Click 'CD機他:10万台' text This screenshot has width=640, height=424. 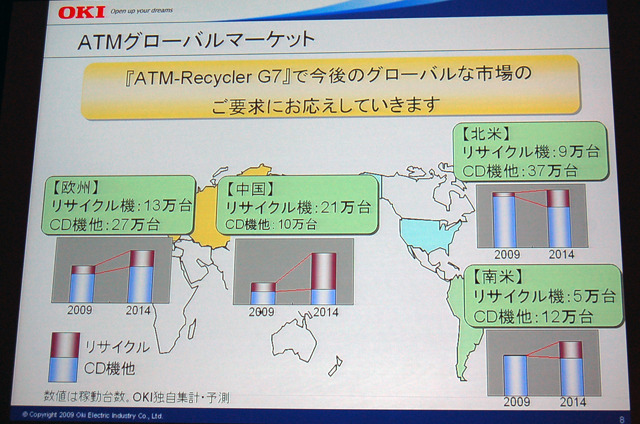pyautogui.click(x=271, y=224)
